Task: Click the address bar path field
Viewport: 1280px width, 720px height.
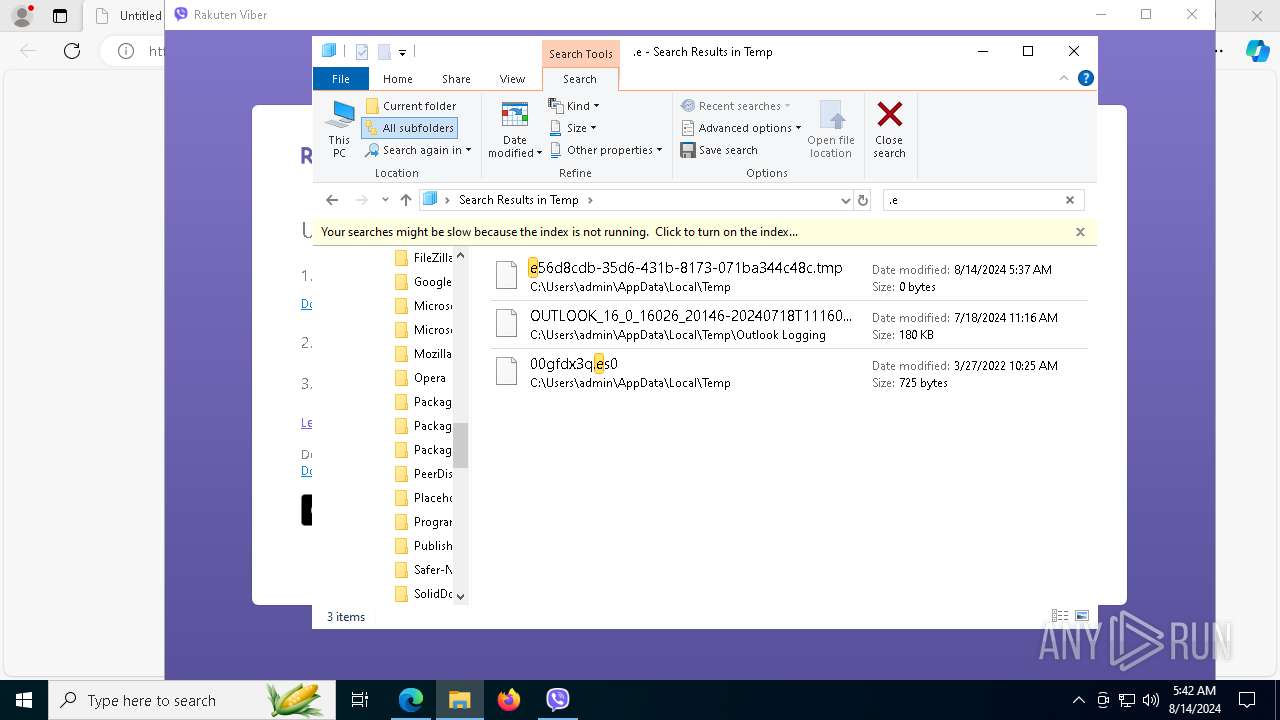Action: 637,200
